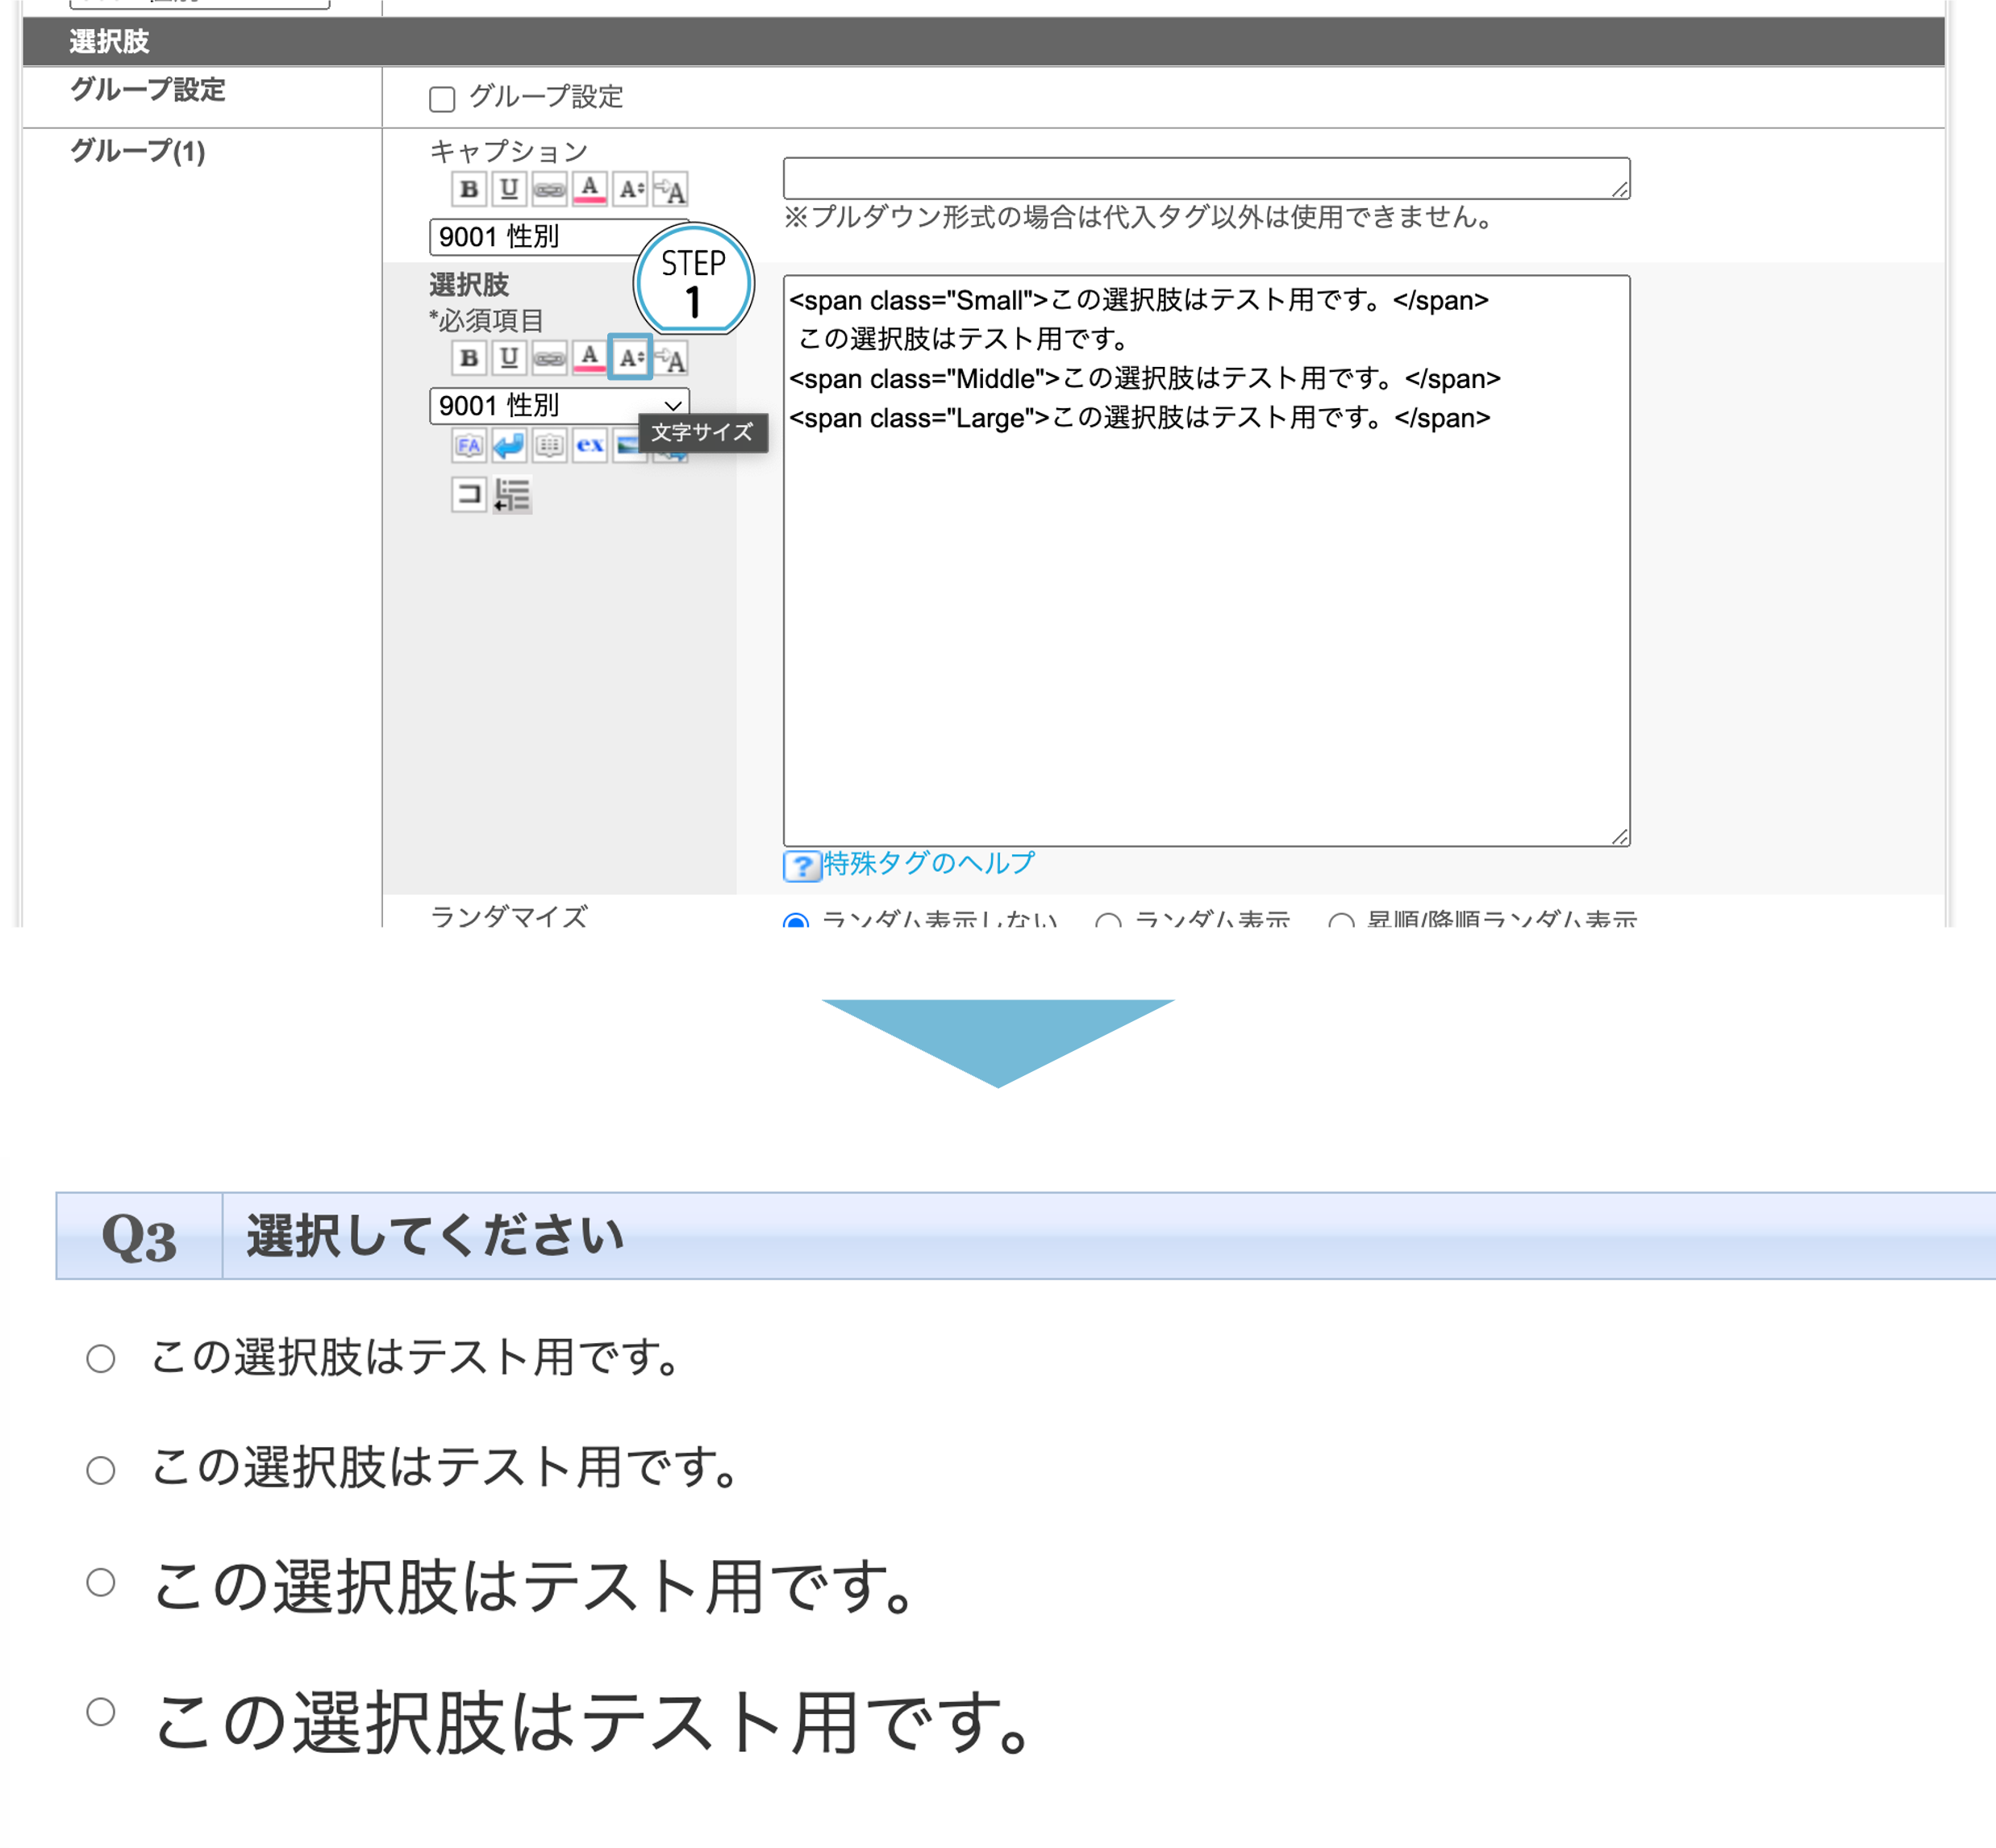Expand the selection list with the chevron arrow
Image resolution: width=1996 pixels, height=1848 pixels.
point(673,404)
